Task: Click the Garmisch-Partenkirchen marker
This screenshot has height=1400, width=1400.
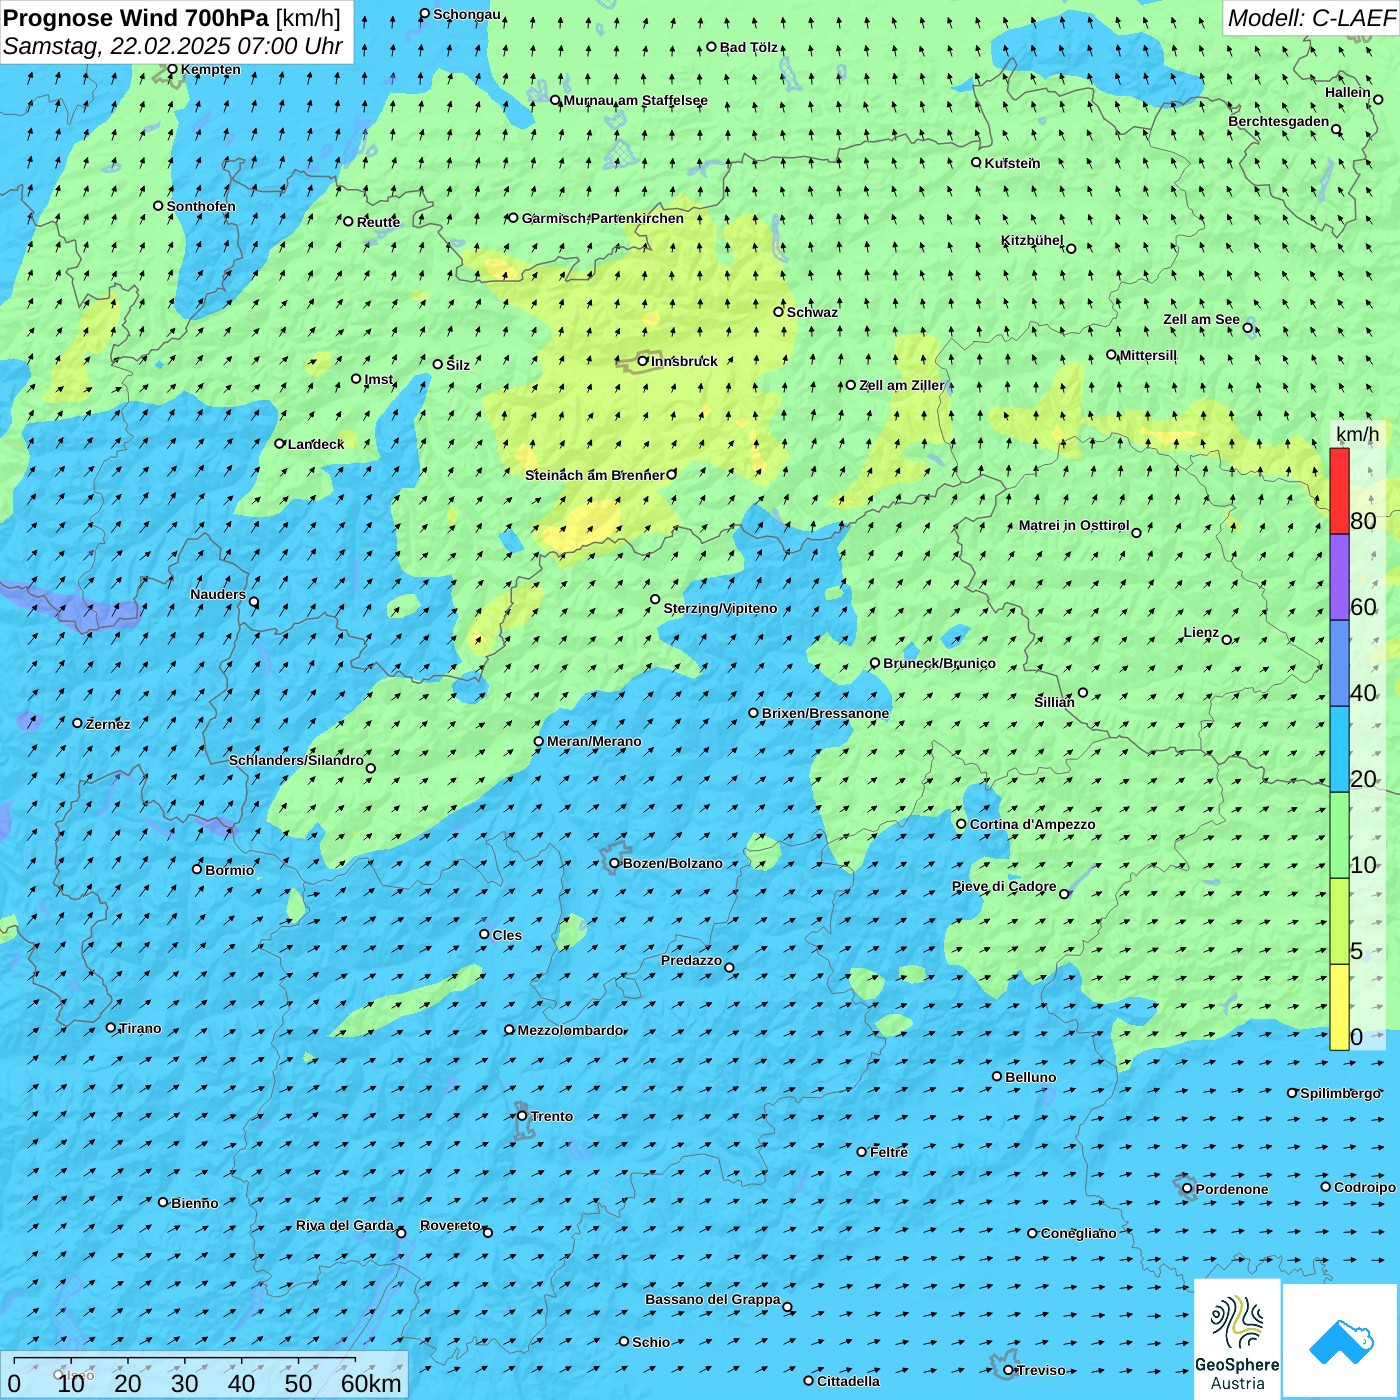Action: (x=514, y=218)
